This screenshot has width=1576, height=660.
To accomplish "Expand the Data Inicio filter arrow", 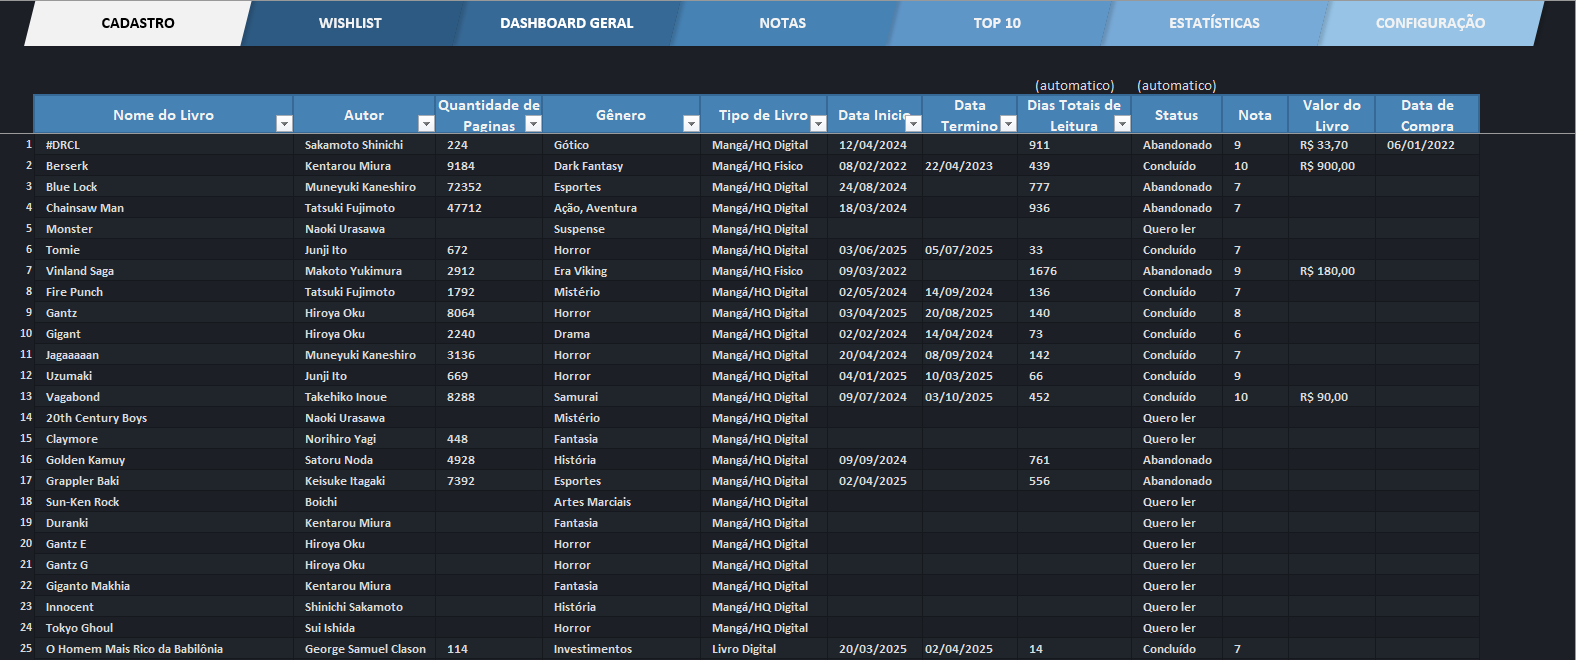I will [913, 123].
